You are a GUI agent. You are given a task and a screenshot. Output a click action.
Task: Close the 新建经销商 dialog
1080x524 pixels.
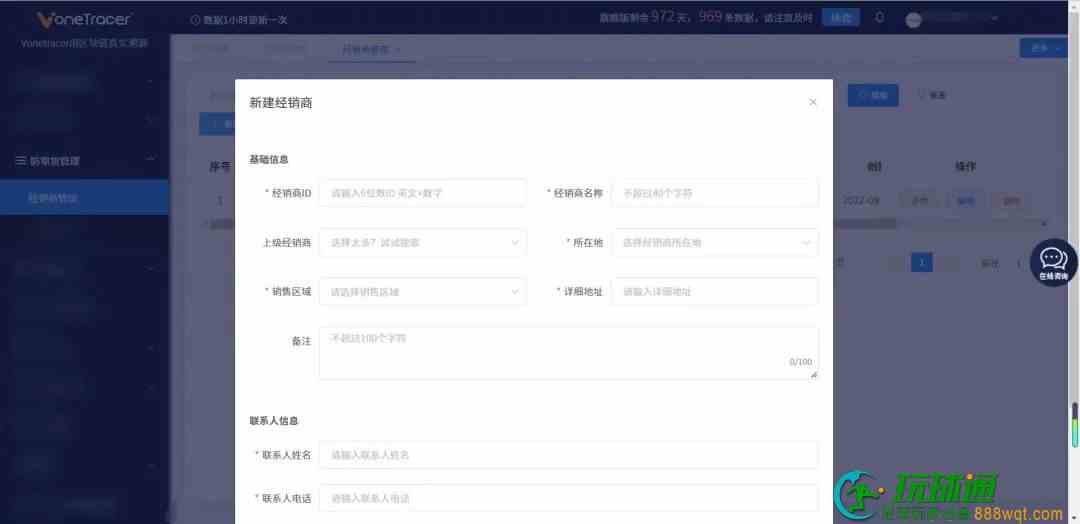[x=813, y=102]
